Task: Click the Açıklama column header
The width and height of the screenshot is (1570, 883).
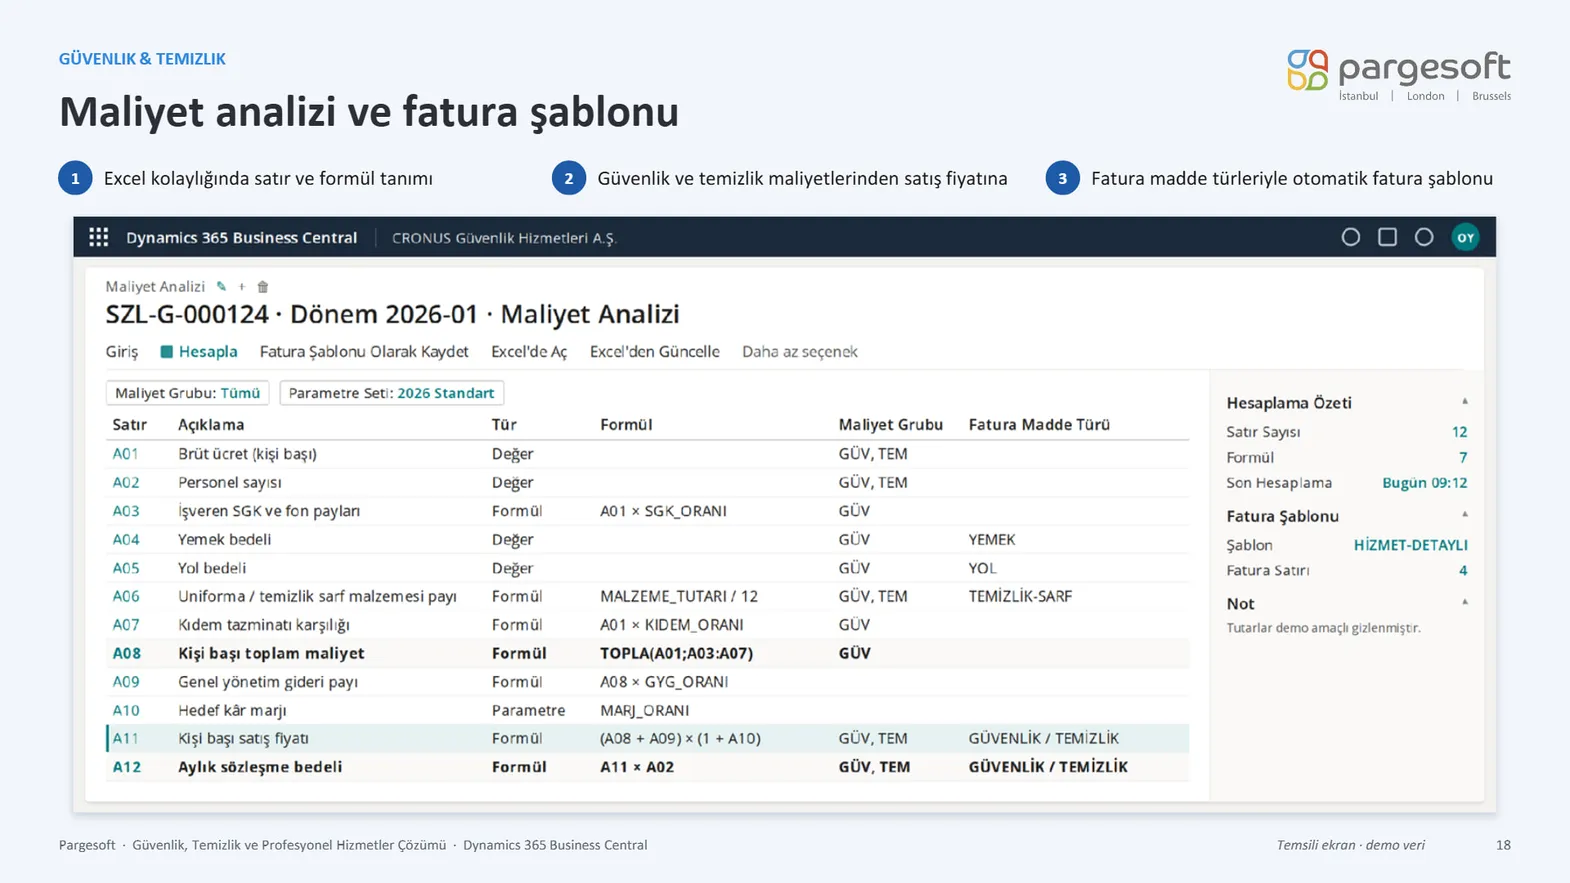Action: 211,425
